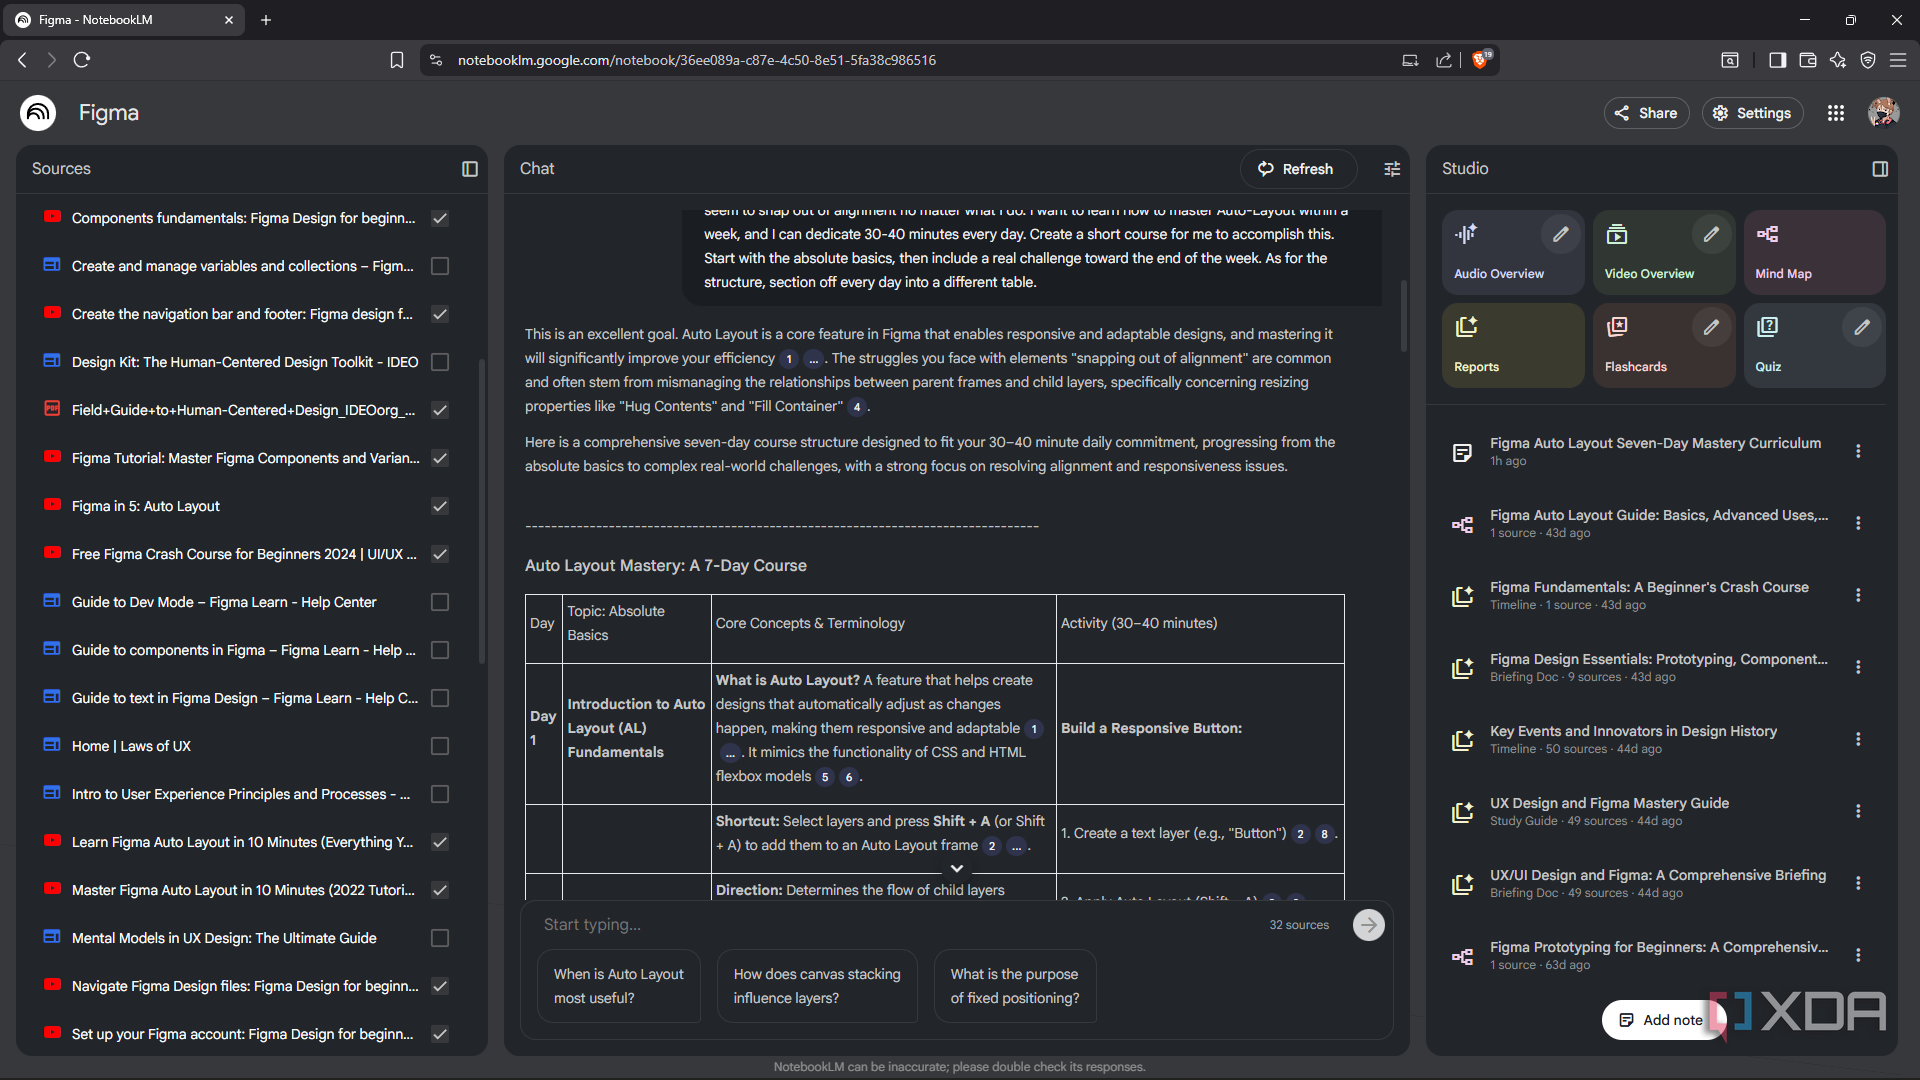Ask 'What is the purpose of fixed positioning?'
This screenshot has width=1920, height=1080.
pyautogui.click(x=1015, y=986)
